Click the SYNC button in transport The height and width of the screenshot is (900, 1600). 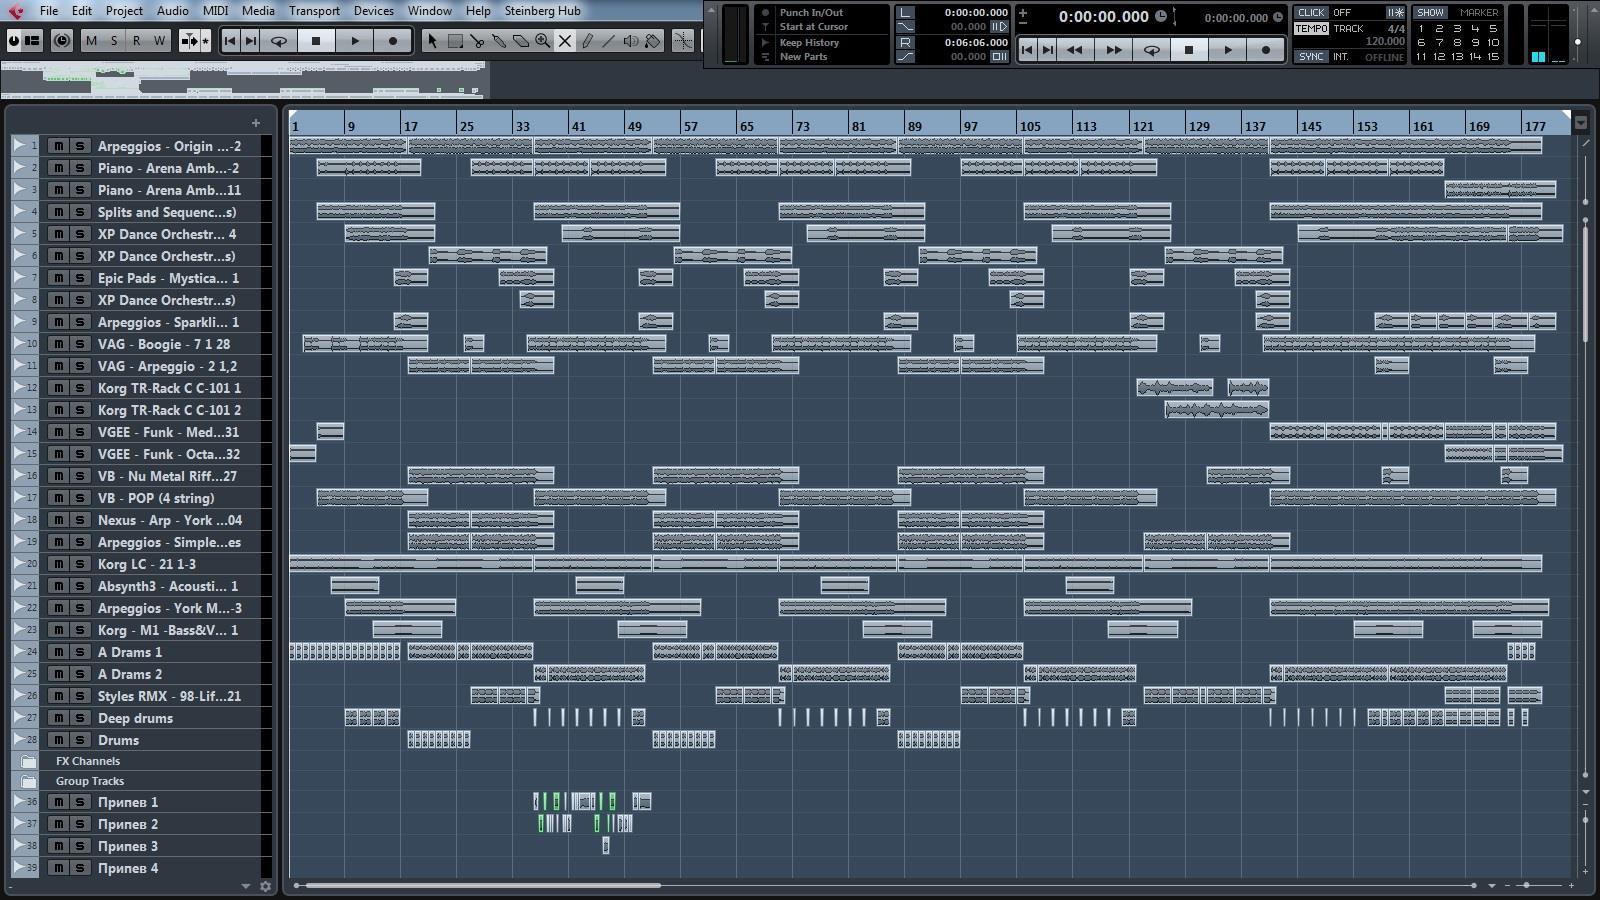coord(1311,57)
